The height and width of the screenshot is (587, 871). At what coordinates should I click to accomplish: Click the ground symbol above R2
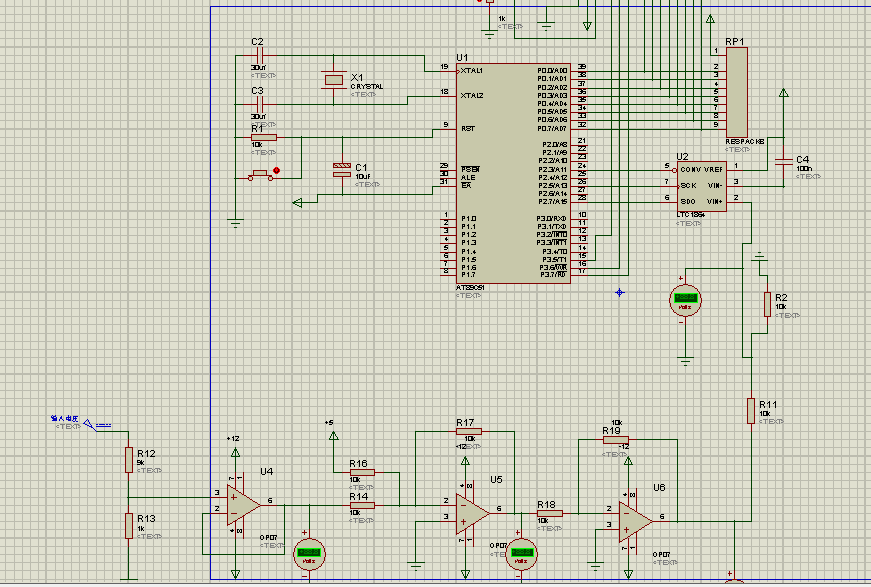click(x=759, y=257)
